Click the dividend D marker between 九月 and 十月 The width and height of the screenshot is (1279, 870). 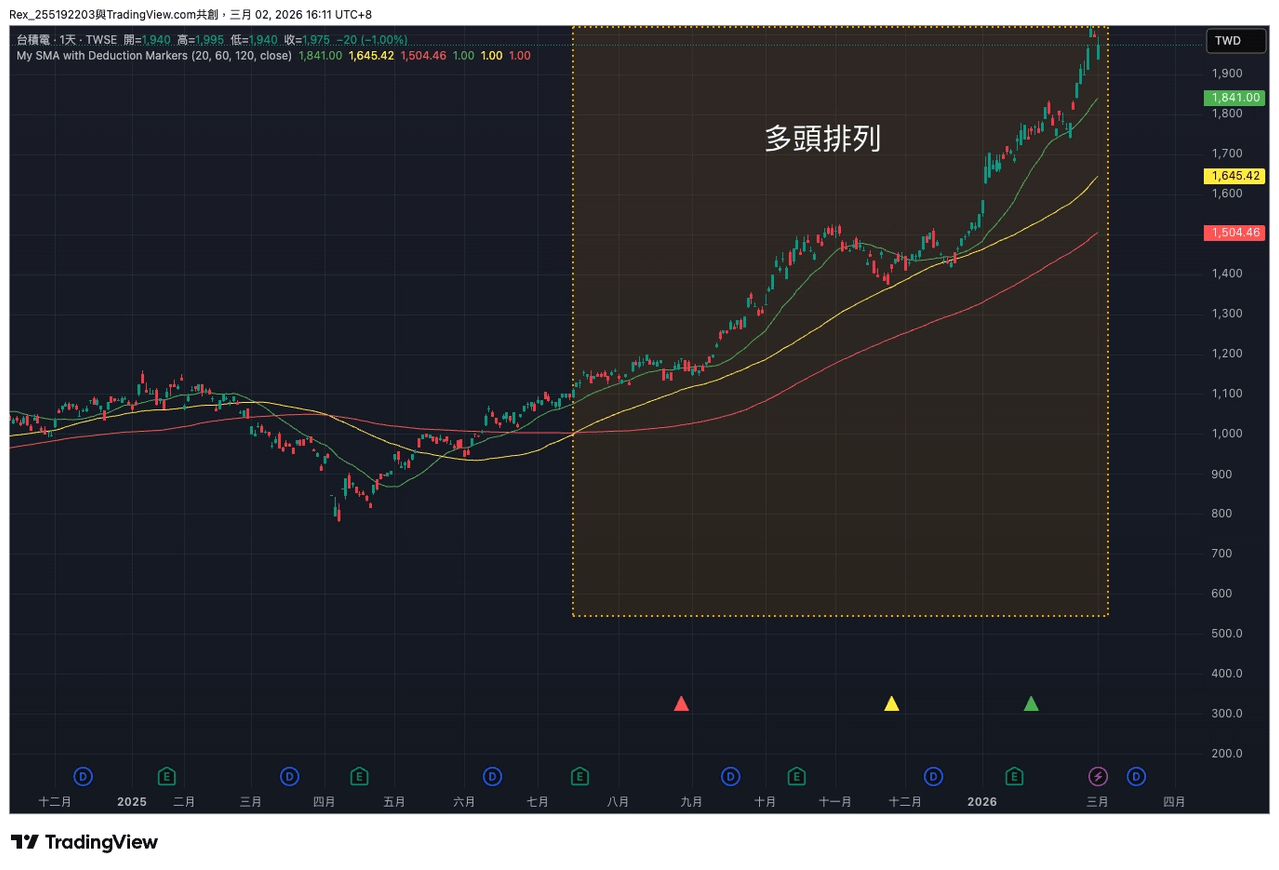[x=731, y=776]
